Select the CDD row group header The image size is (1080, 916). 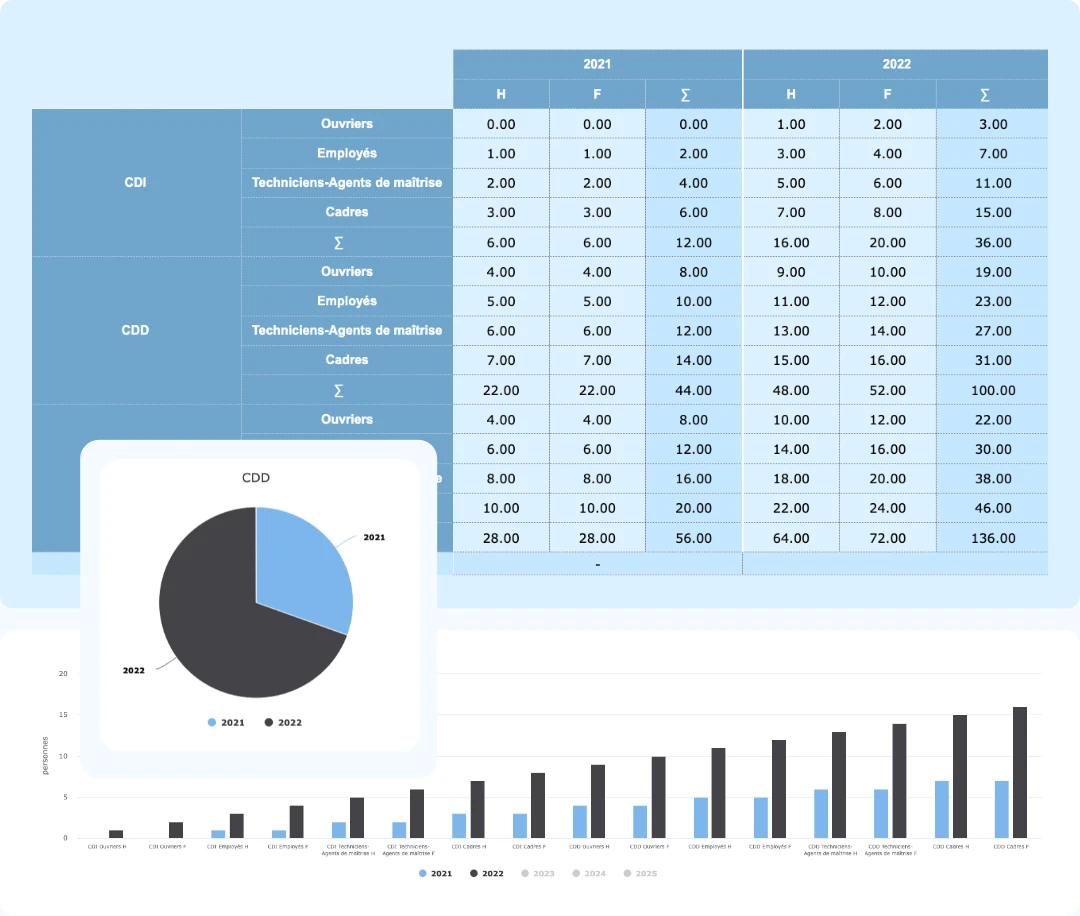(136, 330)
